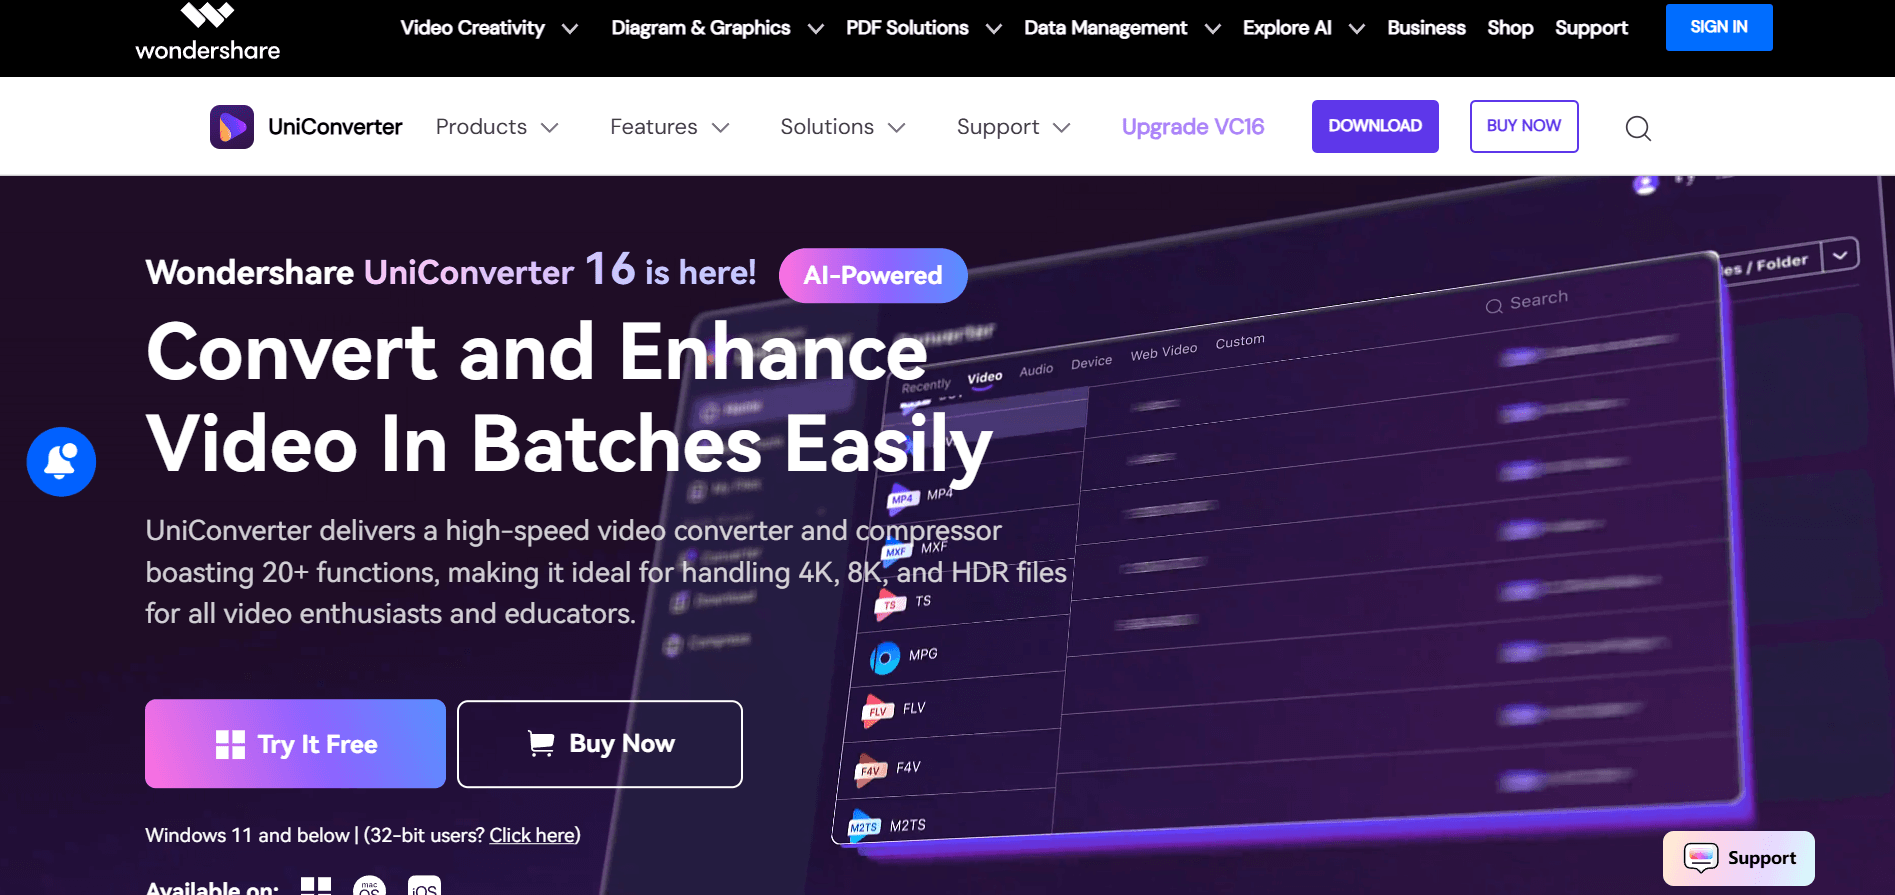Viewport: 1895px width, 895px height.
Task: Open the Folder dropdown arrow in preview
Action: (x=1840, y=254)
